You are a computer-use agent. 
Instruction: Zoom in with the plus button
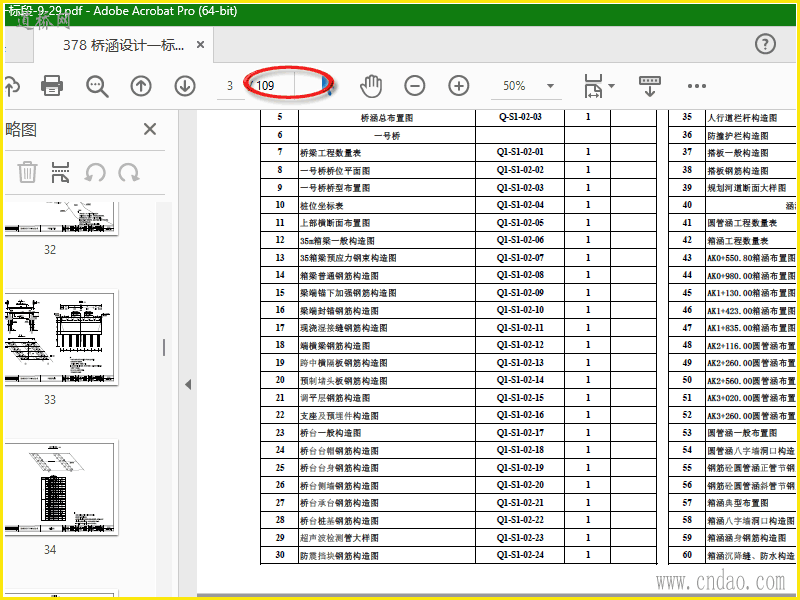click(459, 86)
